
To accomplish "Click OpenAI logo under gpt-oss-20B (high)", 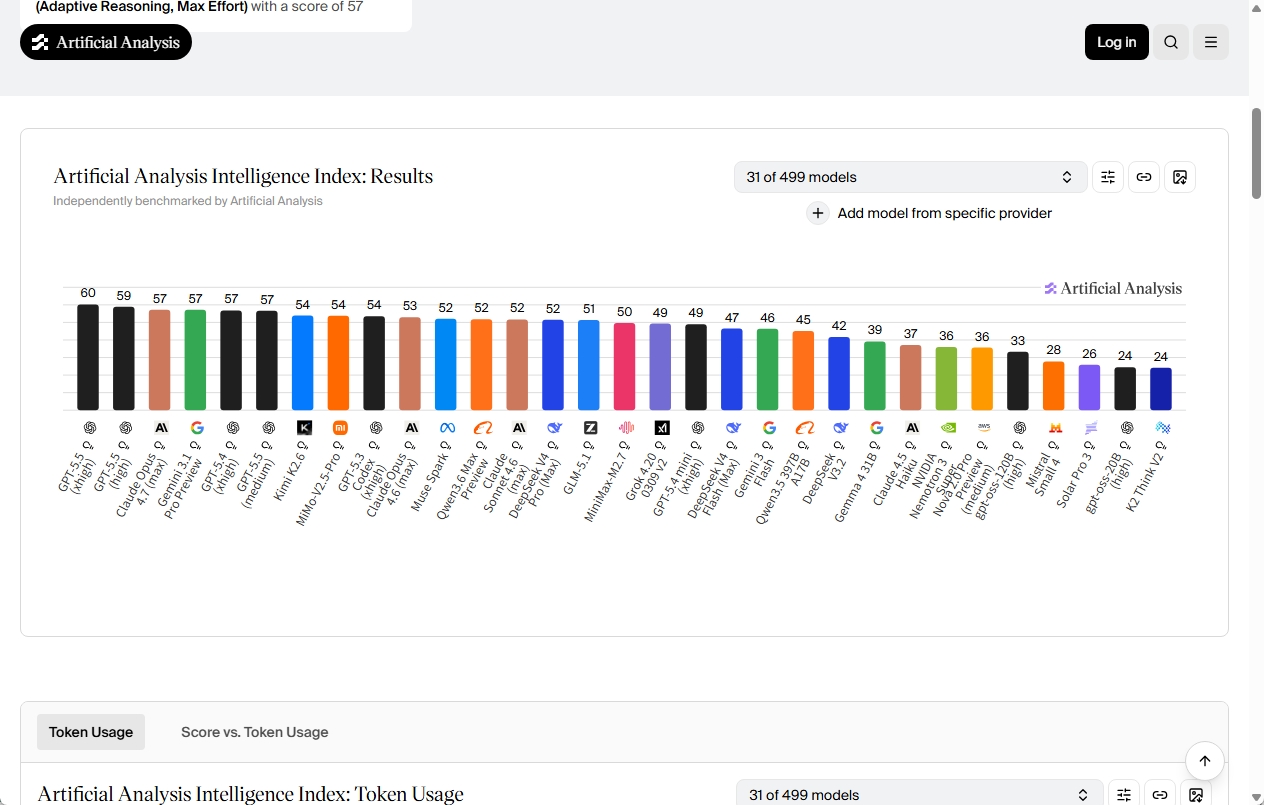I will [x=1126, y=427].
